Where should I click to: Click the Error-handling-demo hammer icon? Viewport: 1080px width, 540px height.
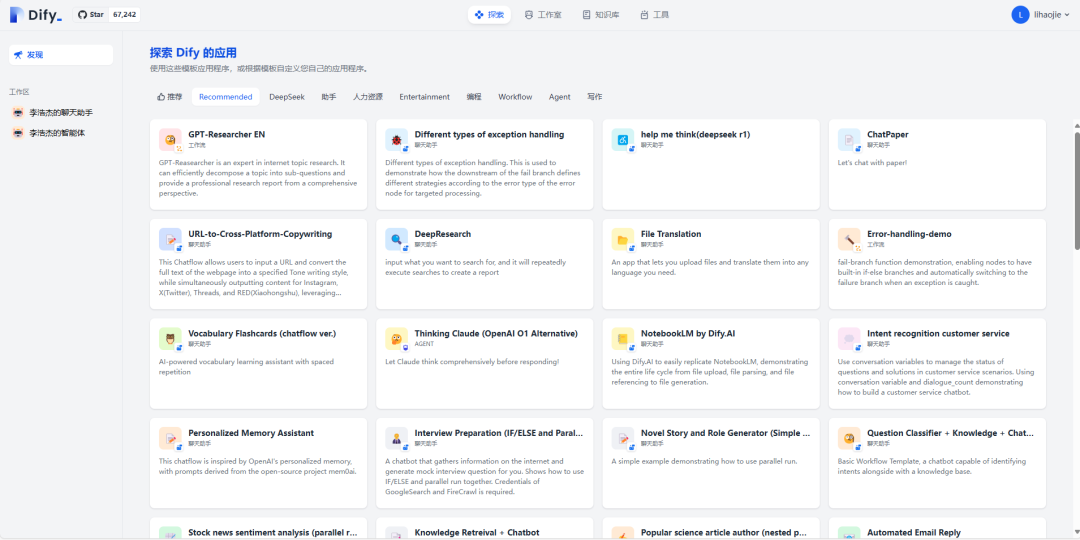849,239
